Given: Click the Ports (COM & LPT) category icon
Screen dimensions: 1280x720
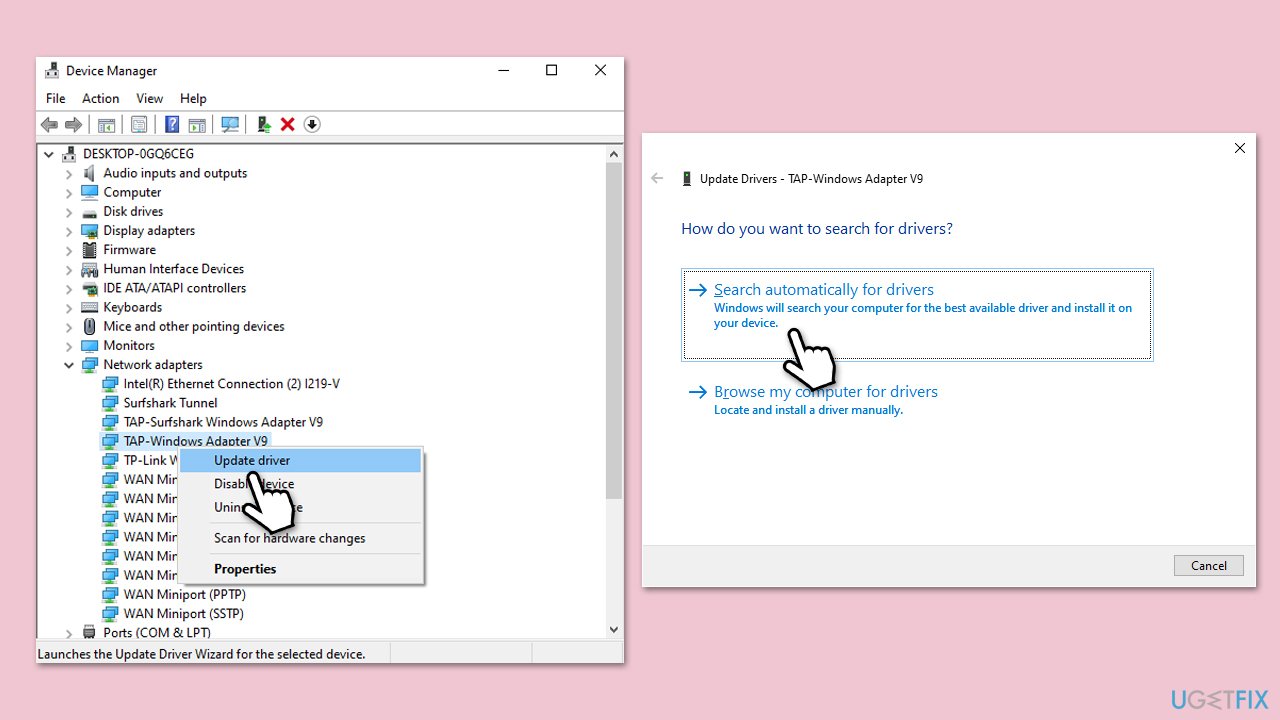Looking at the screenshot, I should 90,632.
